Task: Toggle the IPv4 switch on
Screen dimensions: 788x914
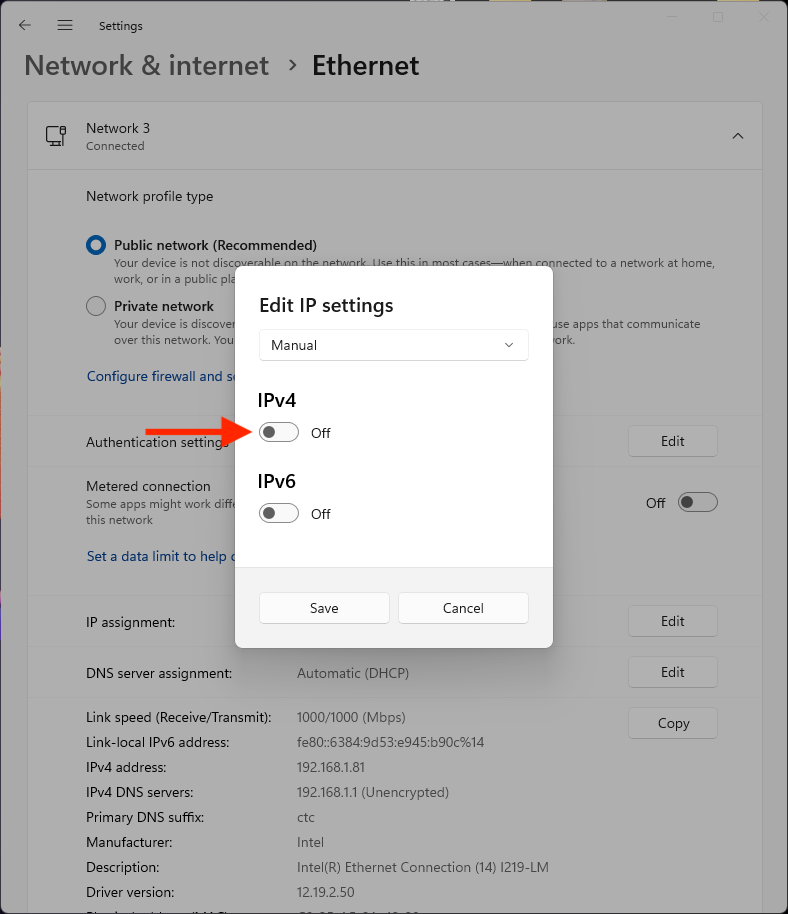Action: 279,432
